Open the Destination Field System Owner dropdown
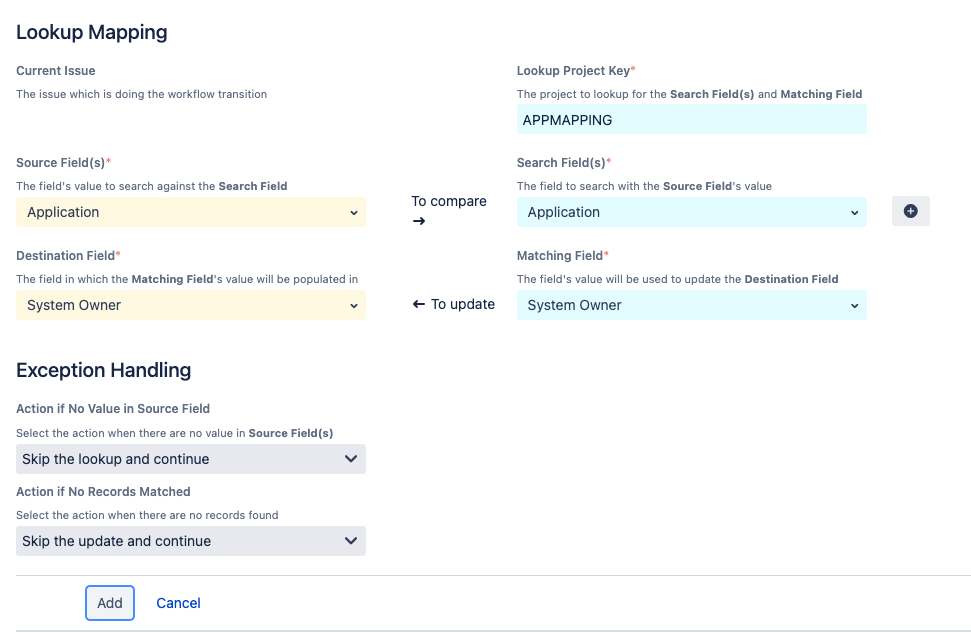This screenshot has width=971, height=632. [190, 304]
